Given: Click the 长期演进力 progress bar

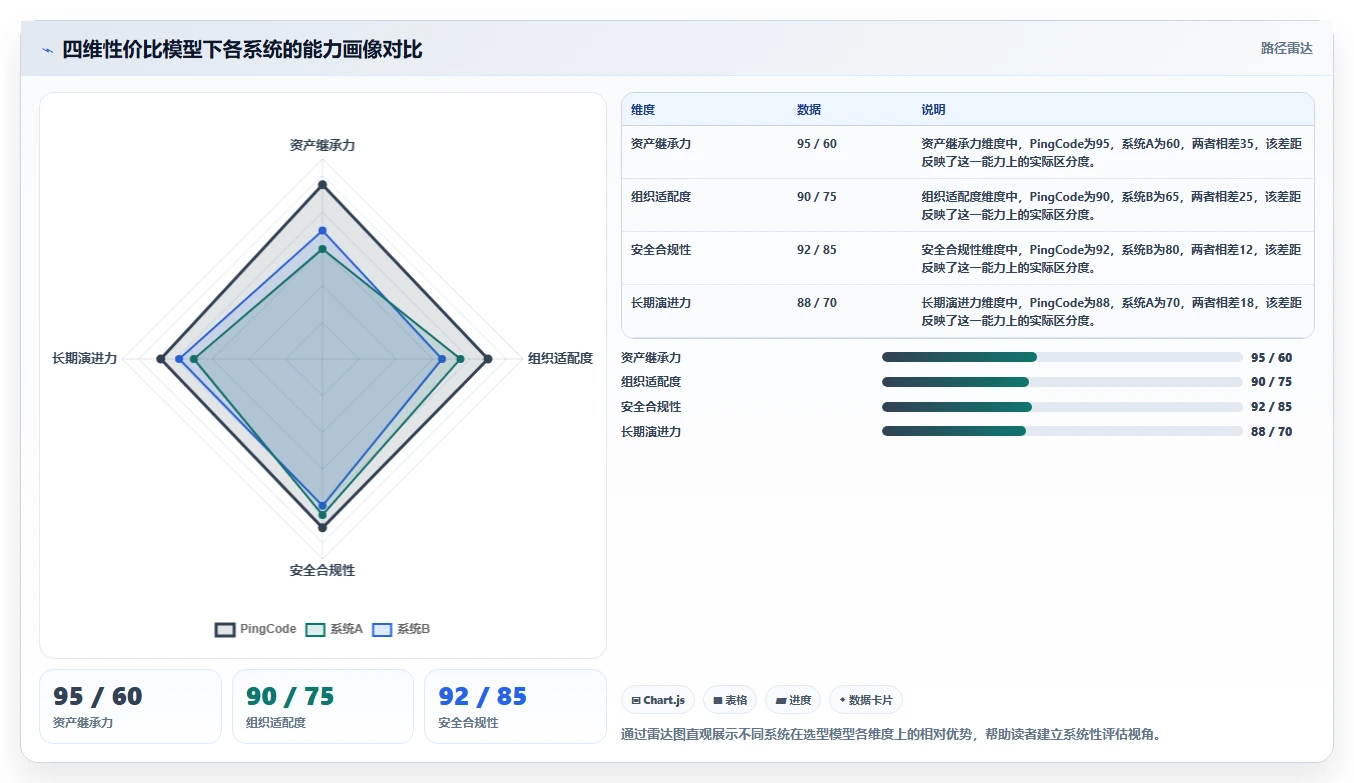Looking at the screenshot, I should tap(1062, 431).
